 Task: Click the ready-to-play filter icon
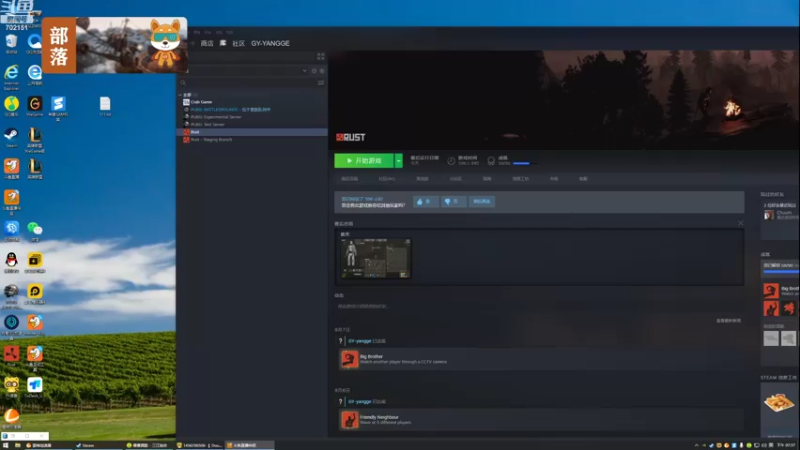point(321,71)
